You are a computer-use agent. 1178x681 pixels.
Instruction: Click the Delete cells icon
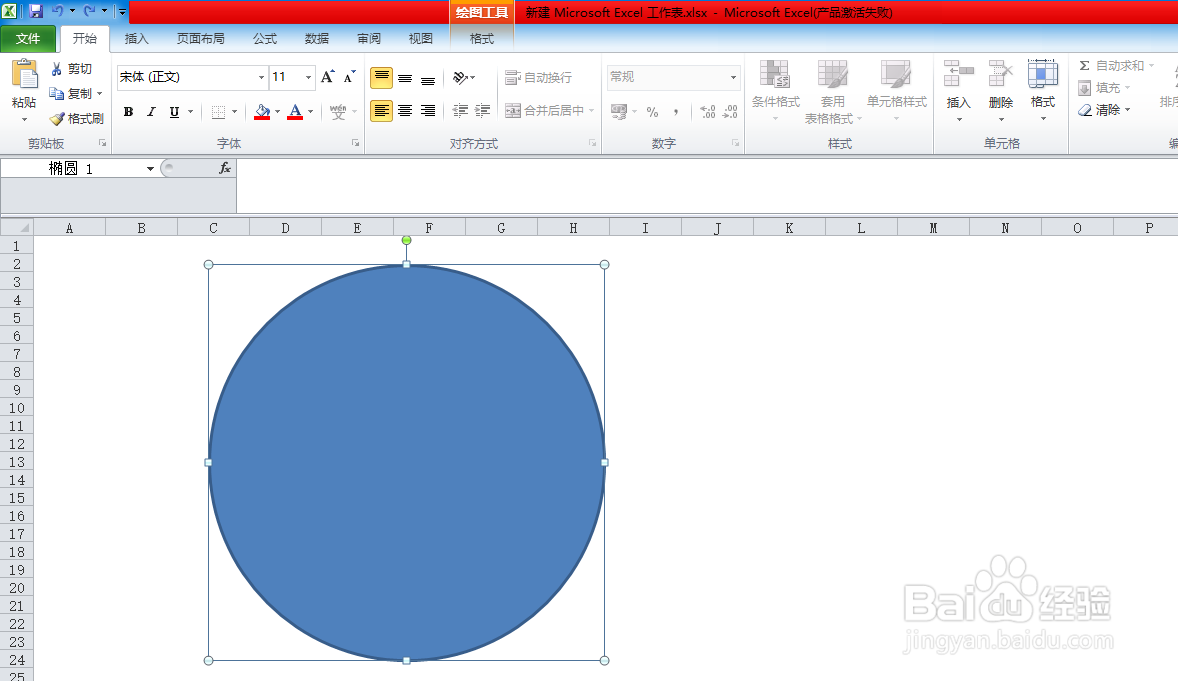[1001, 74]
